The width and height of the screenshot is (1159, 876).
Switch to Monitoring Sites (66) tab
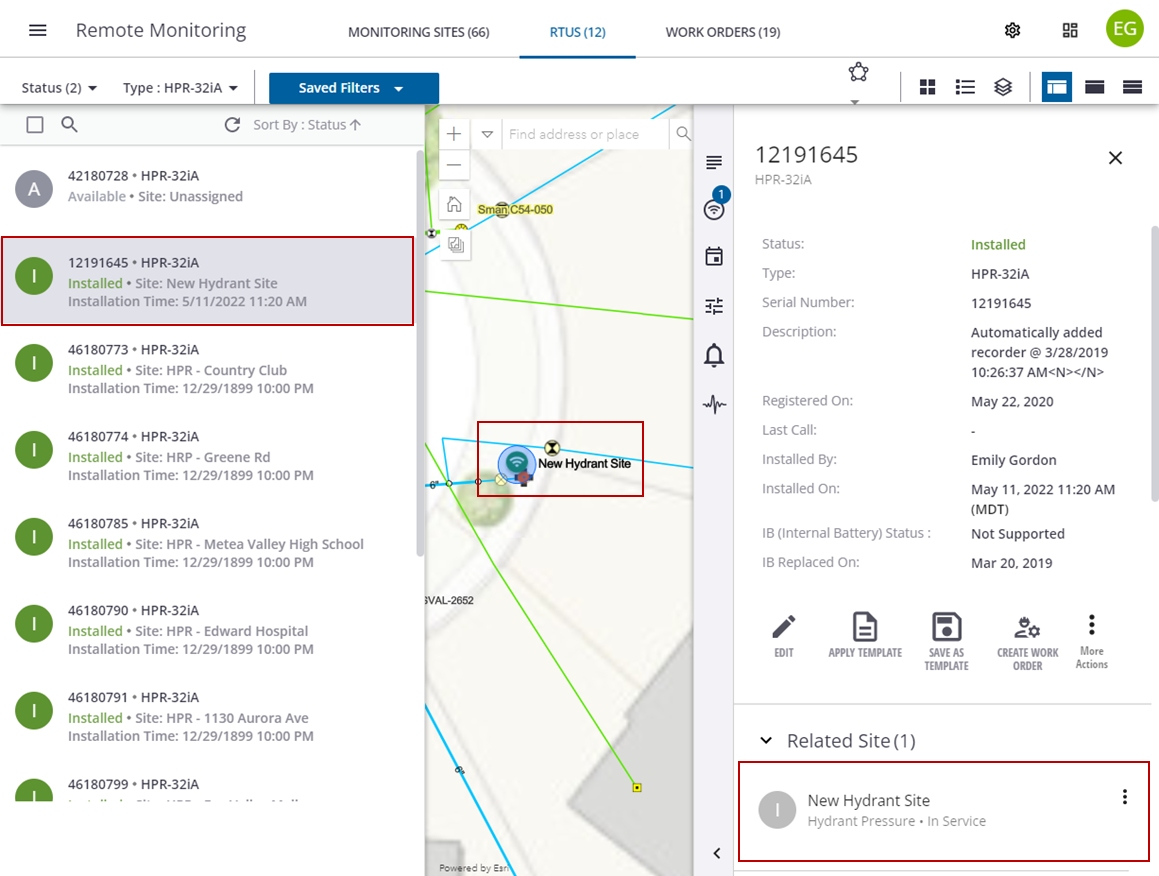click(x=418, y=32)
